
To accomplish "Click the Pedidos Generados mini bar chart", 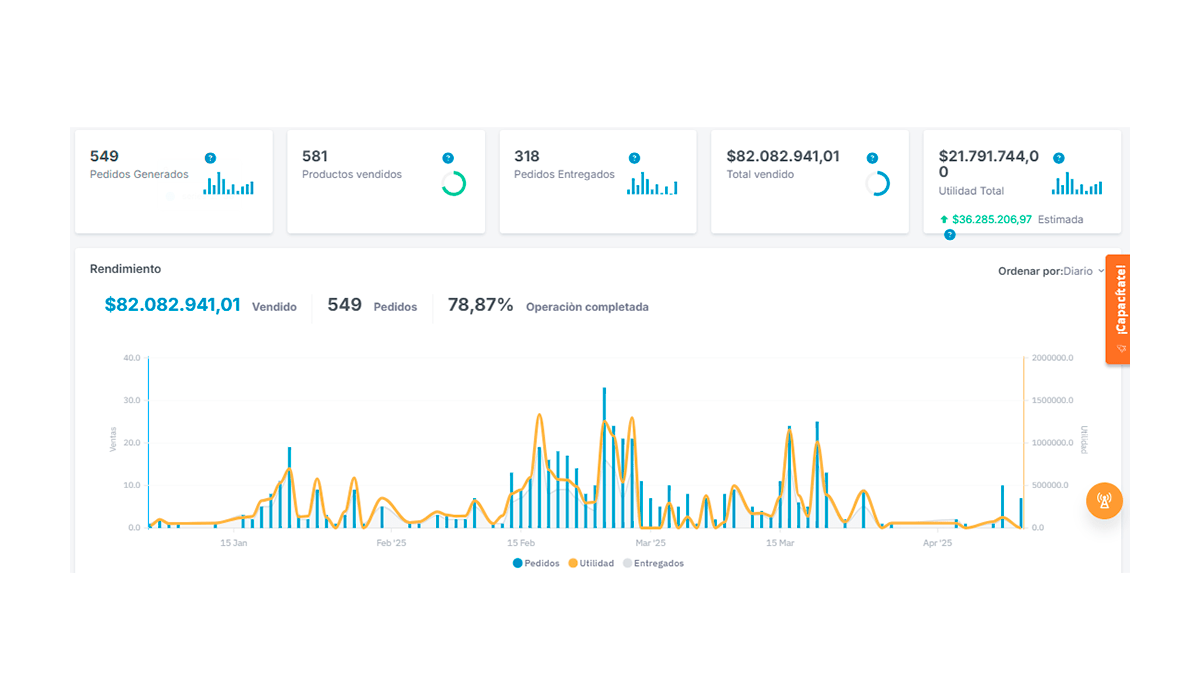I will (x=229, y=183).
